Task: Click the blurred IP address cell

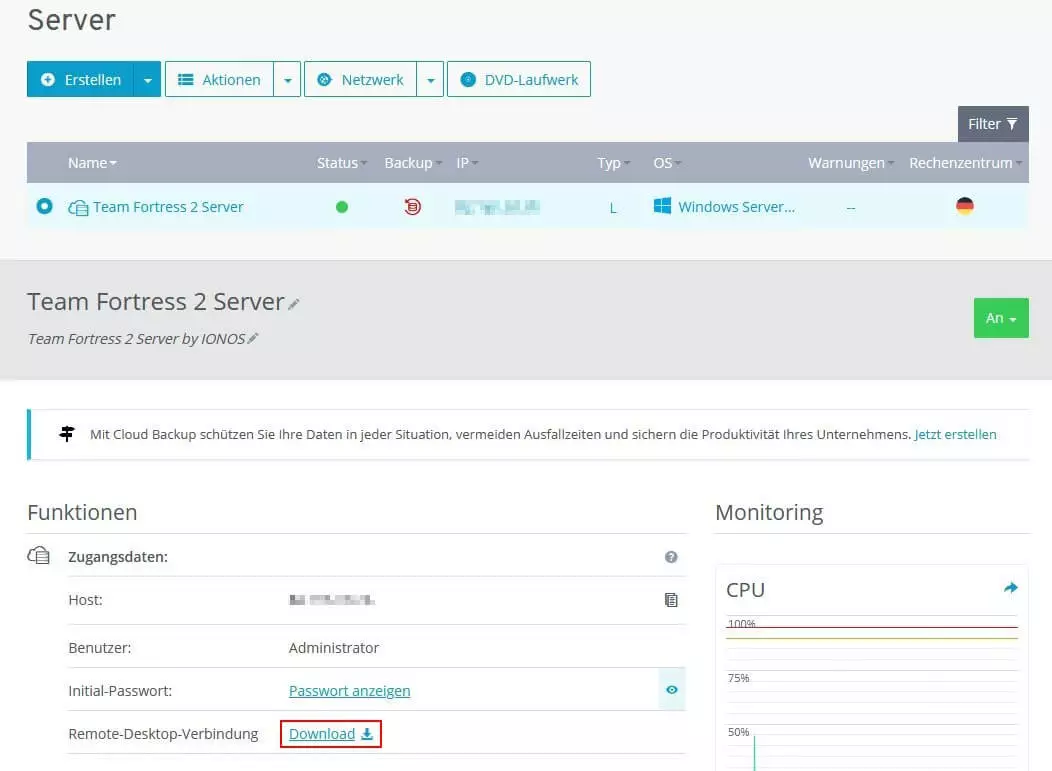Action: tap(497, 207)
